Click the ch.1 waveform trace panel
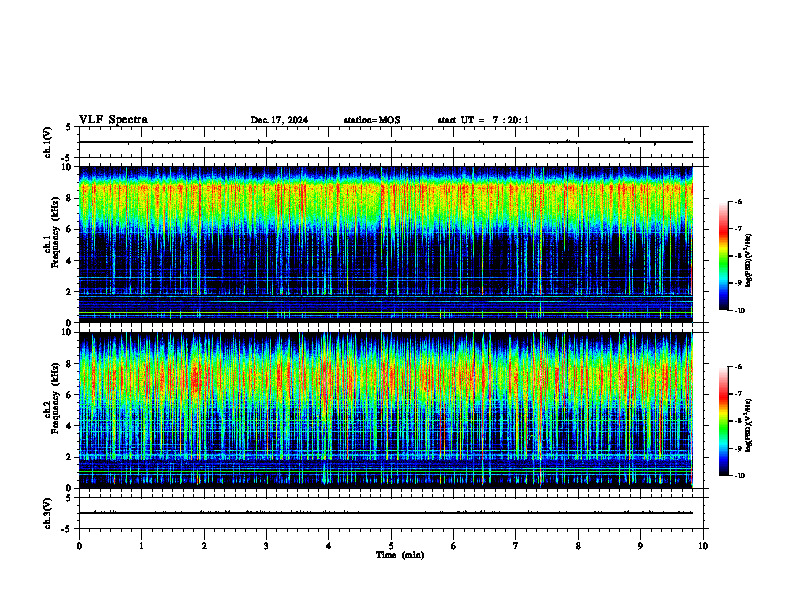 [391, 142]
